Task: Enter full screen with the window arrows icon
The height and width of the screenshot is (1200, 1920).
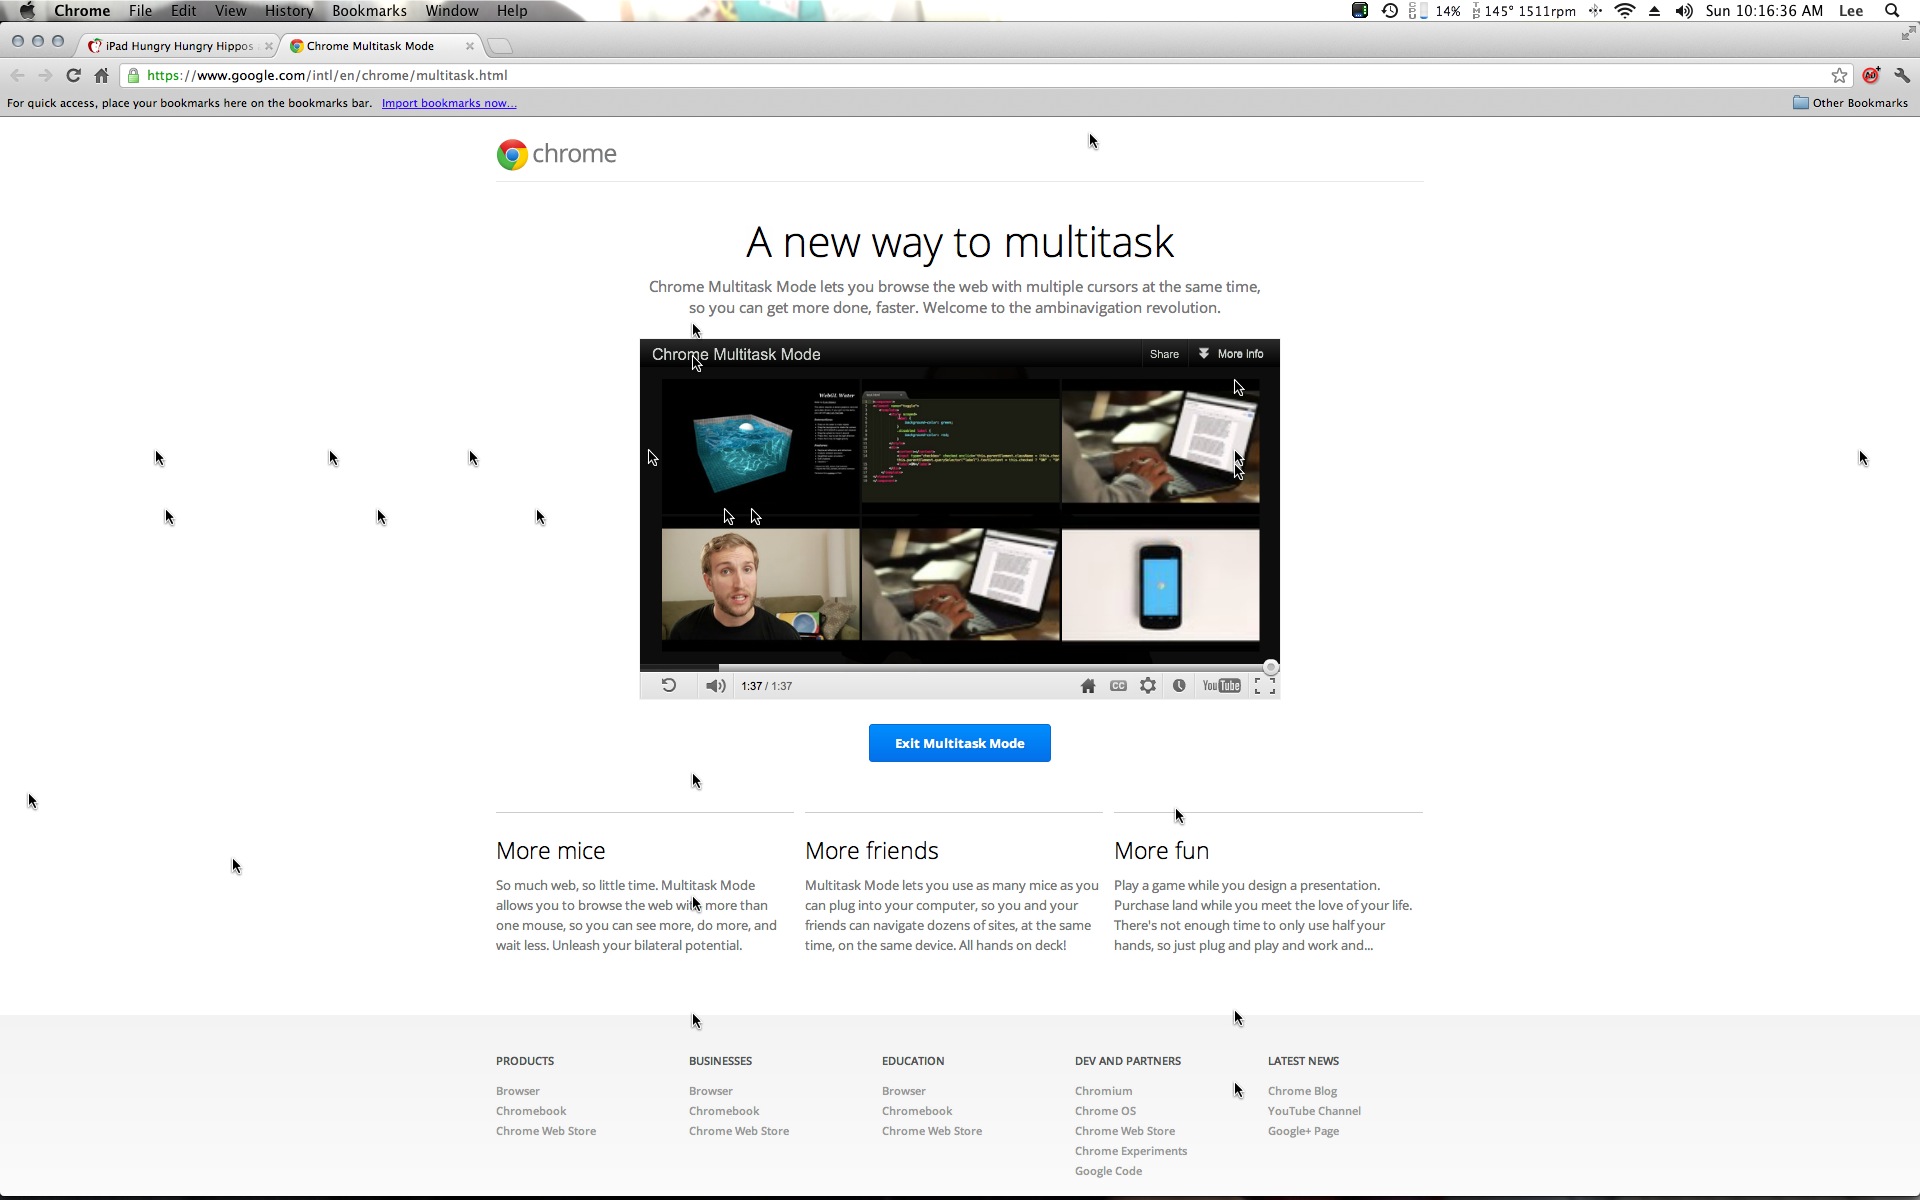Action: [1907, 34]
